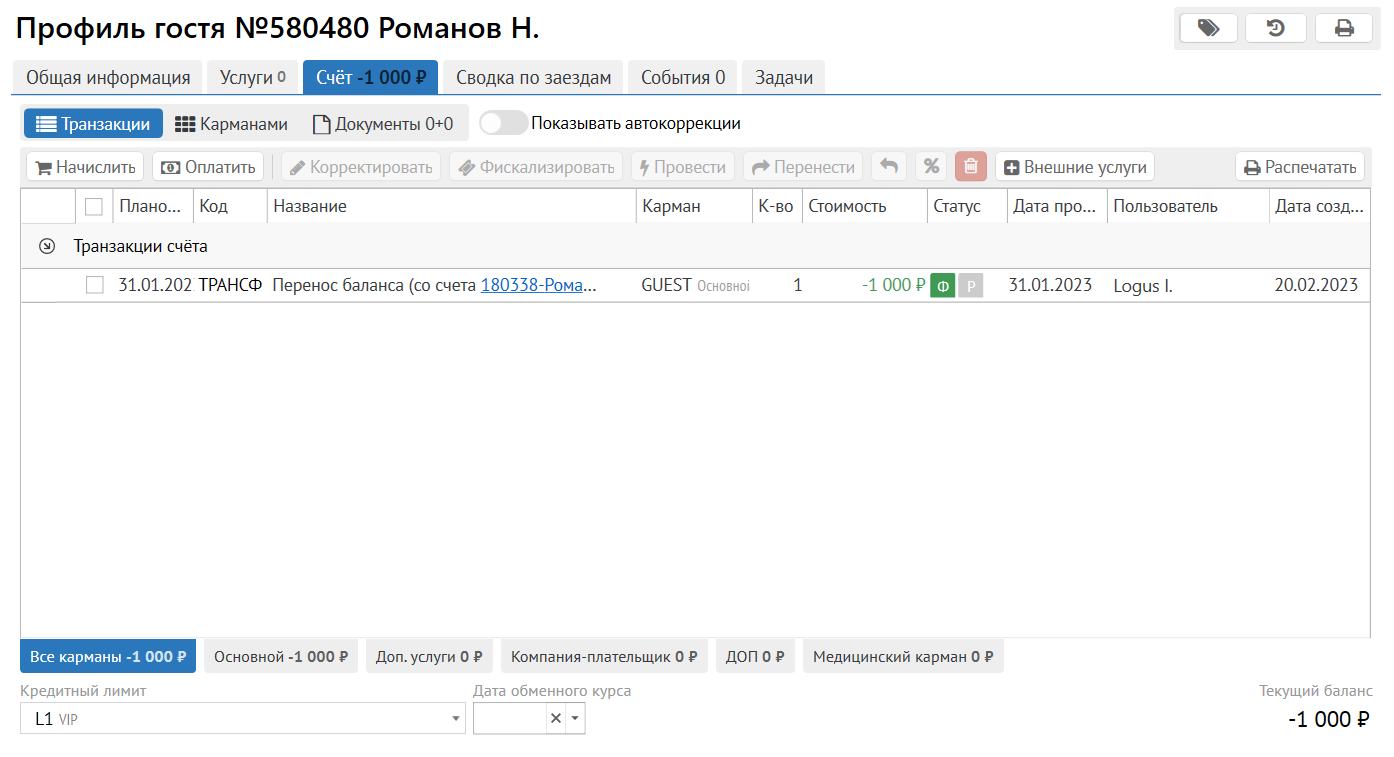
Task: Click the gray Р status badge
Action: click(x=970, y=286)
